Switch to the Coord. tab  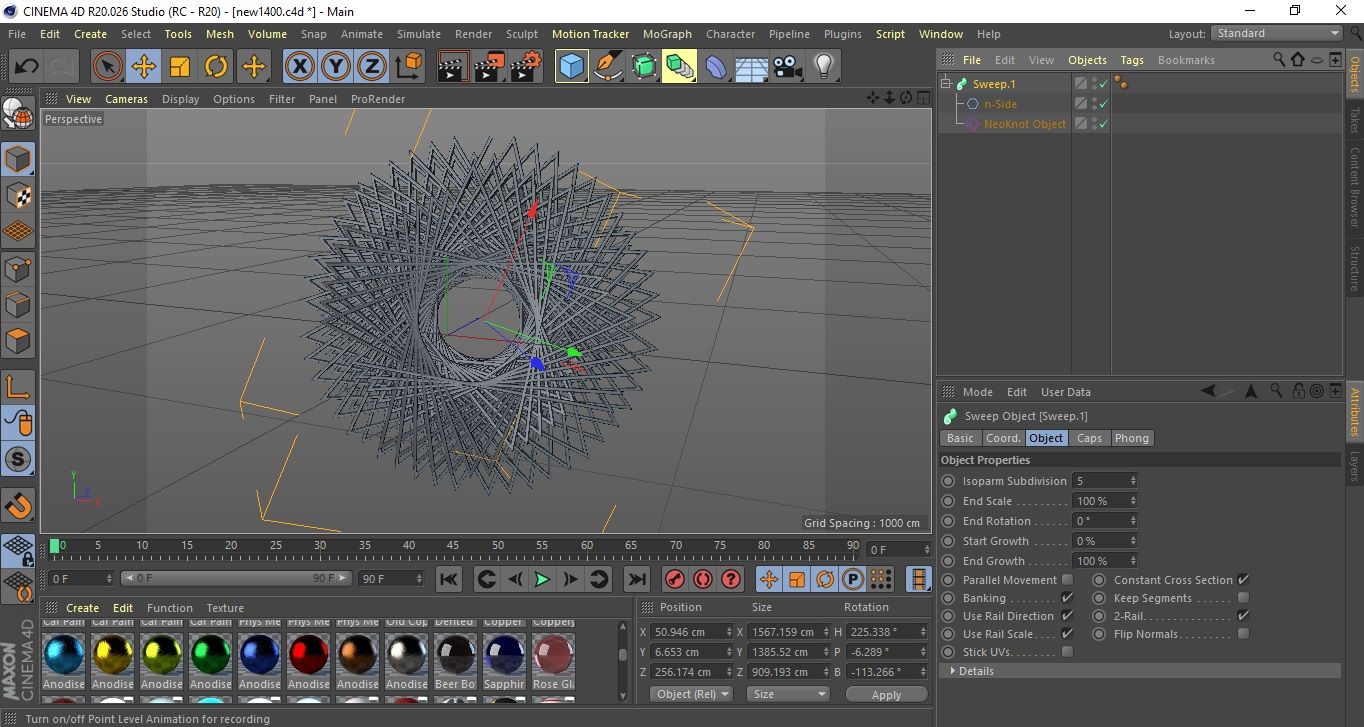(x=1003, y=438)
